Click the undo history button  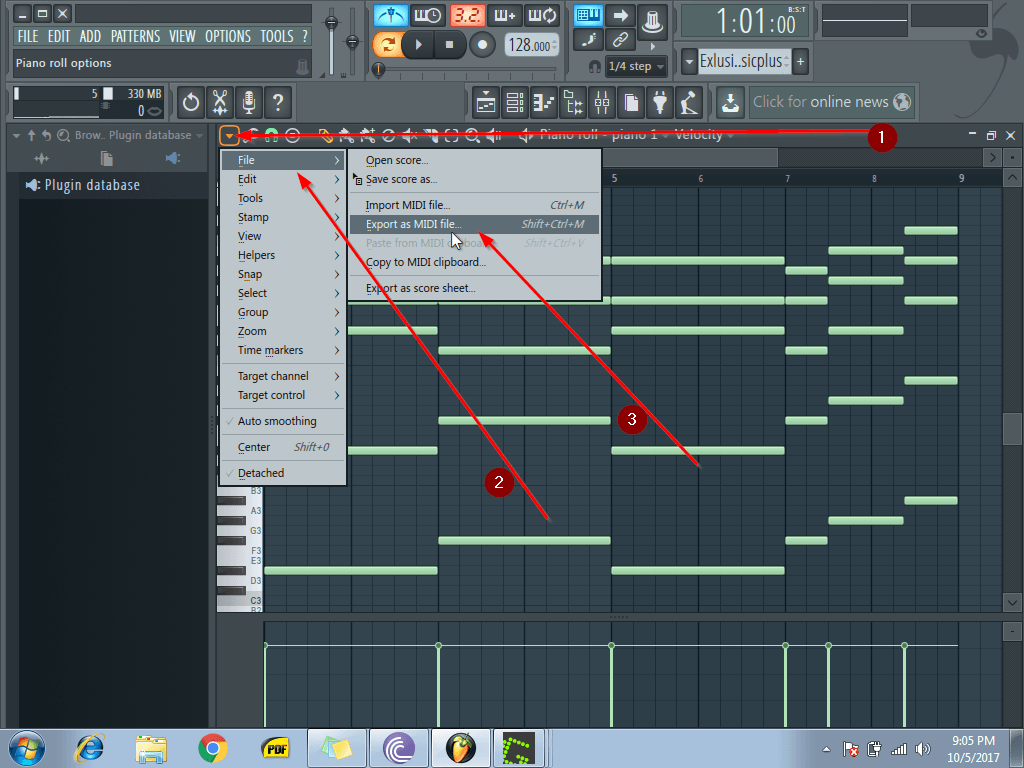click(x=191, y=103)
